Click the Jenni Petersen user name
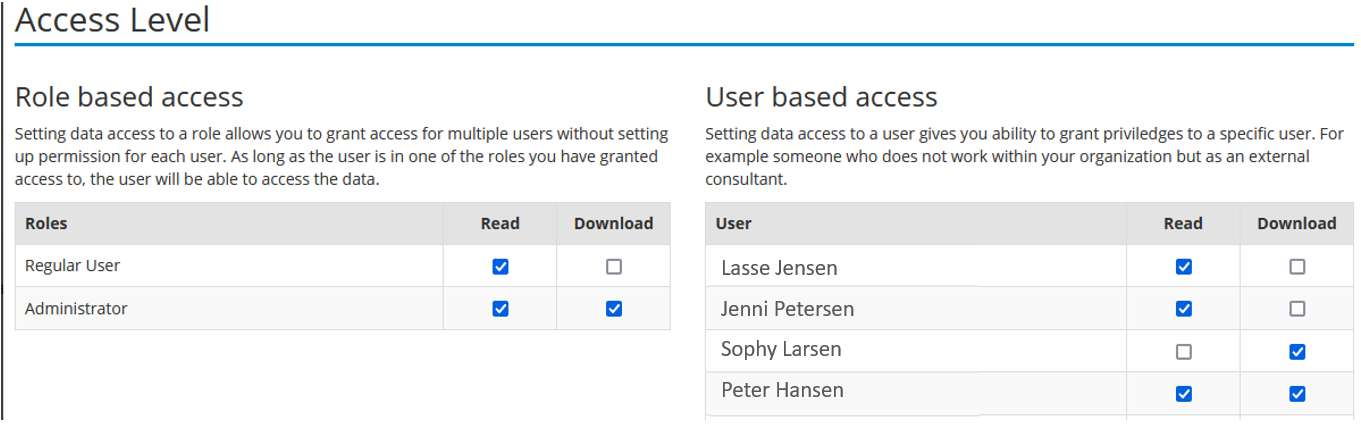This screenshot has width=1361, height=427. point(787,309)
